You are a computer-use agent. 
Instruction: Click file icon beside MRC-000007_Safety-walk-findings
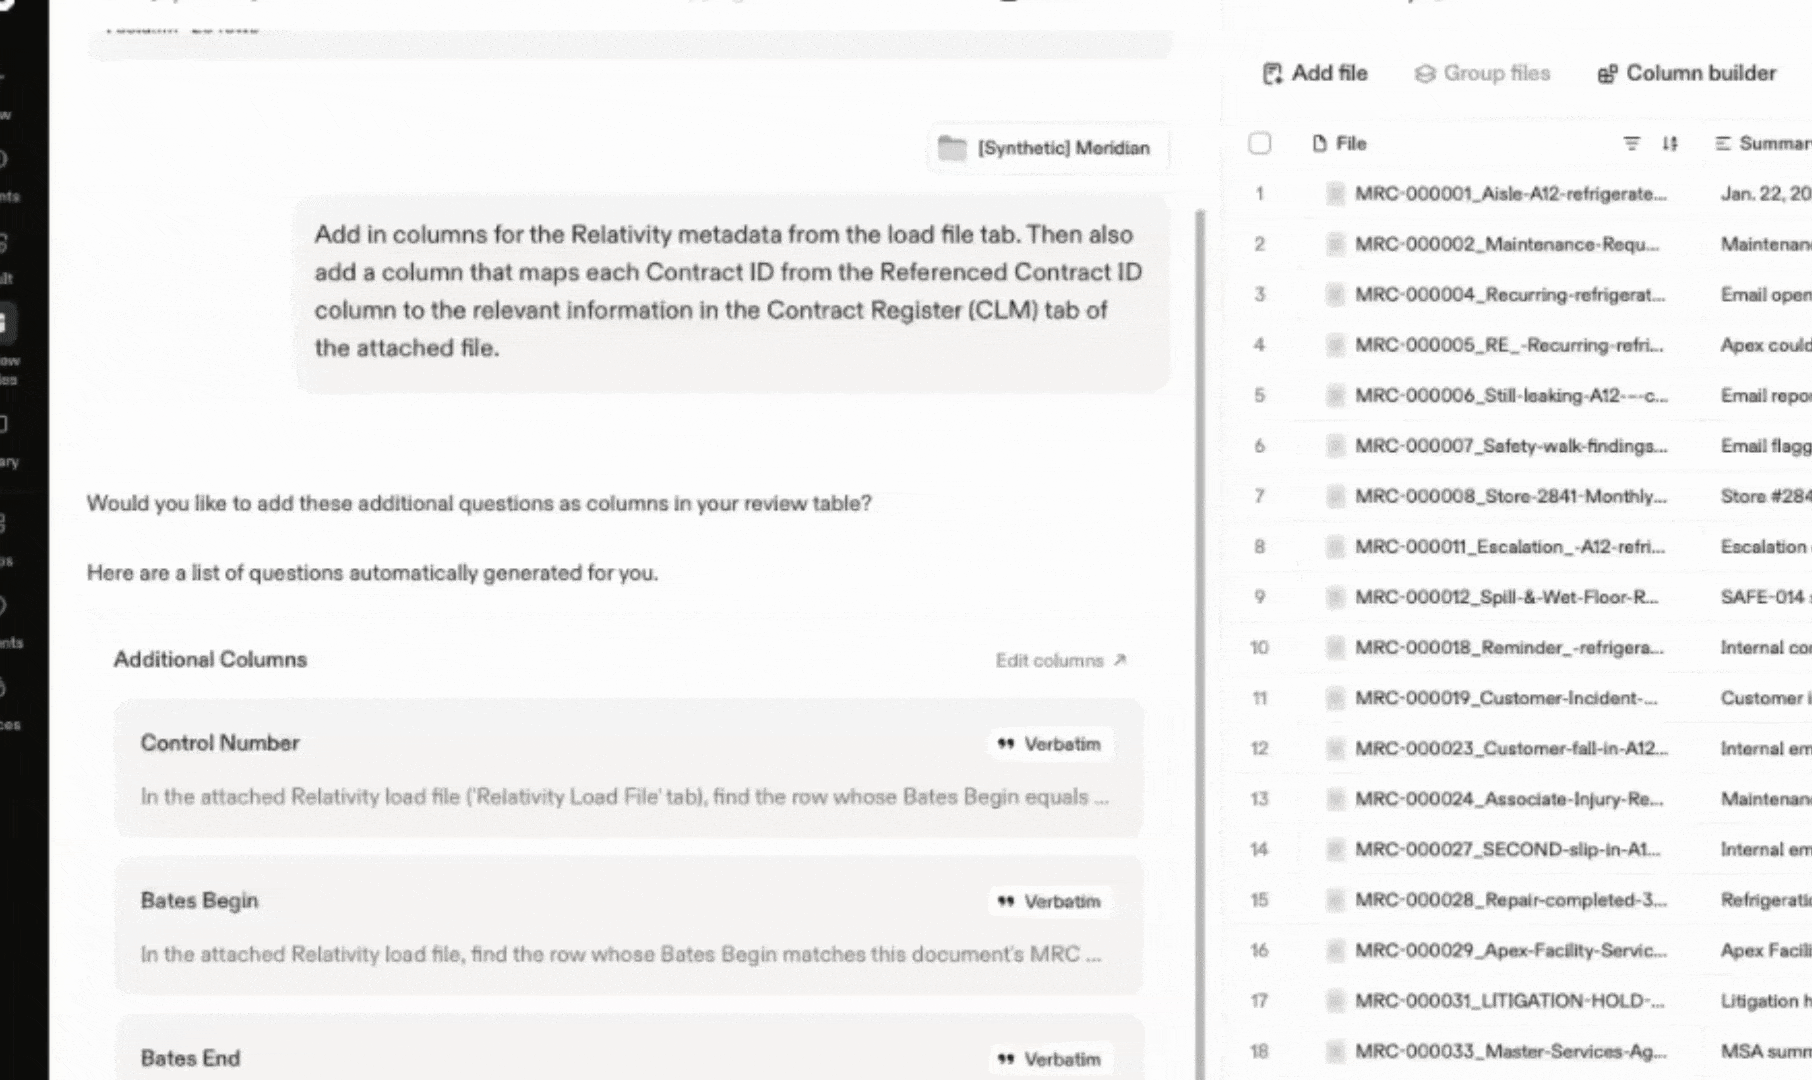(1335, 446)
